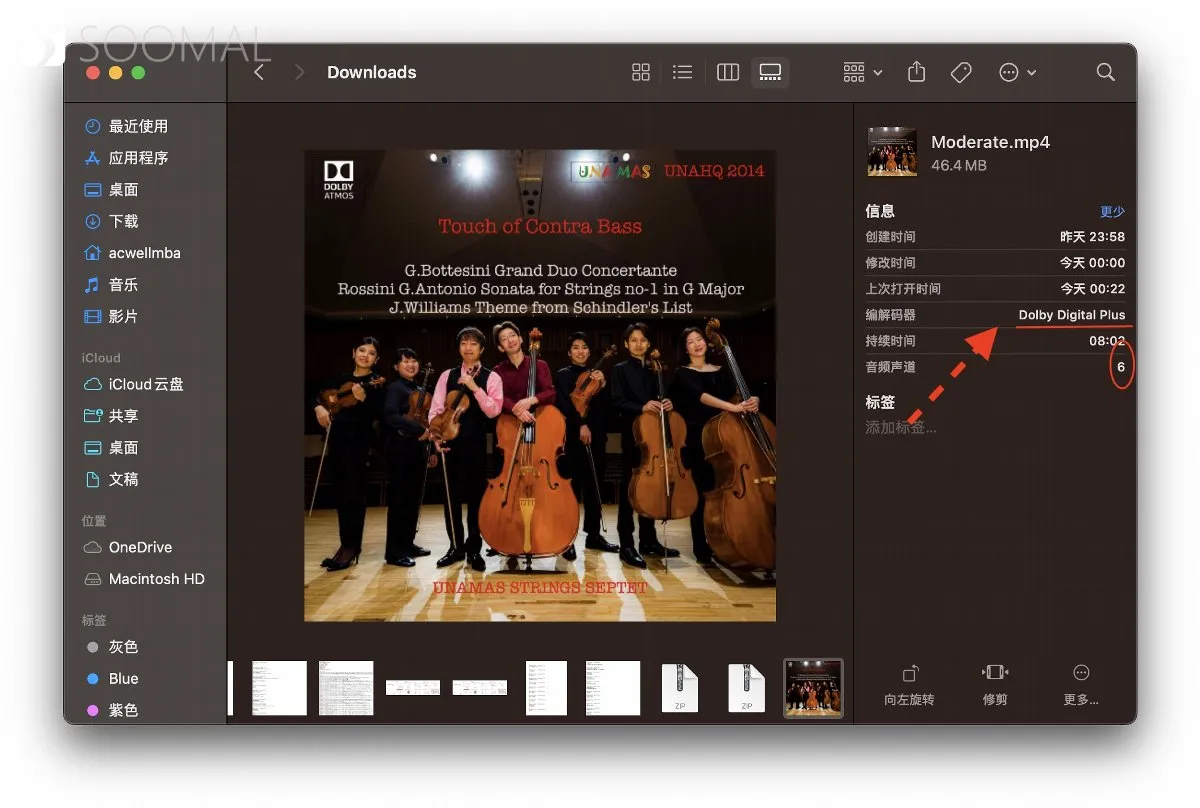Image resolution: width=1200 pixels, height=808 pixels.
Task: Click 更少 to collapse info
Action: tap(1112, 212)
